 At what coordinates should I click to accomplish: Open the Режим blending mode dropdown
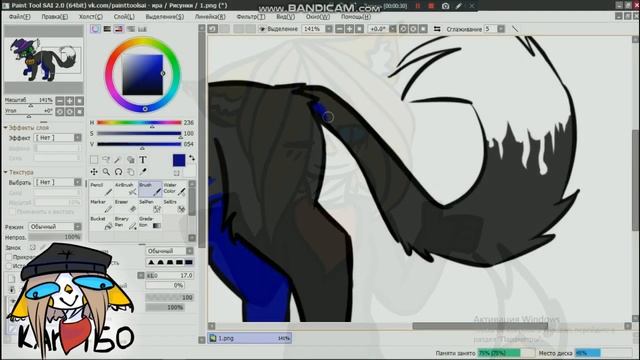click(x=55, y=227)
